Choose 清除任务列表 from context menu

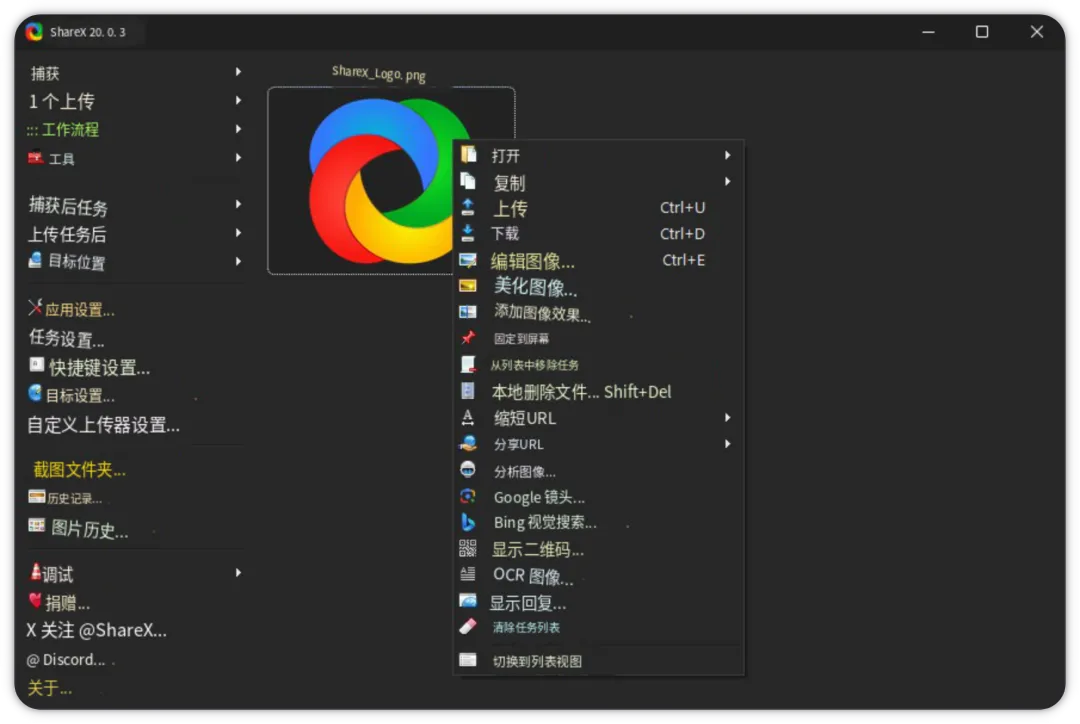point(598,628)
